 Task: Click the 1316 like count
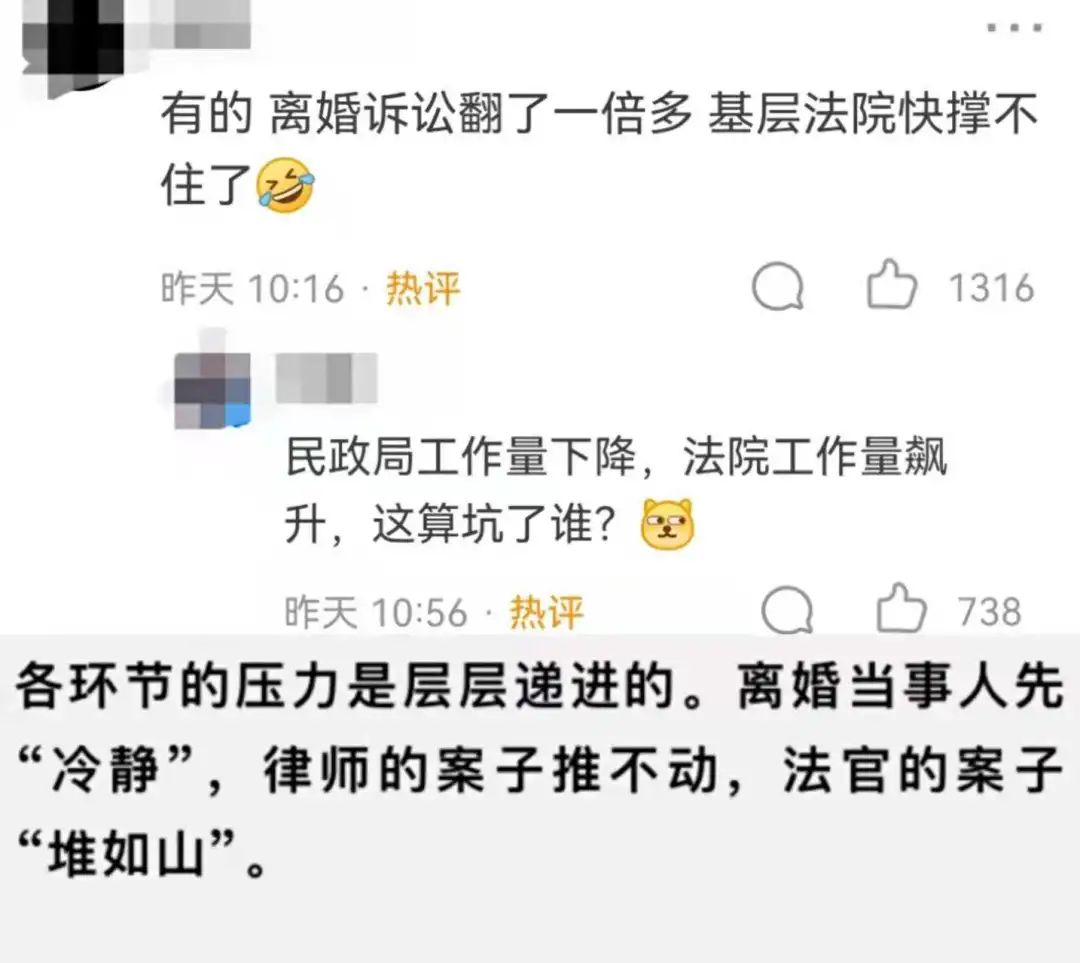(x=992, y=288)
